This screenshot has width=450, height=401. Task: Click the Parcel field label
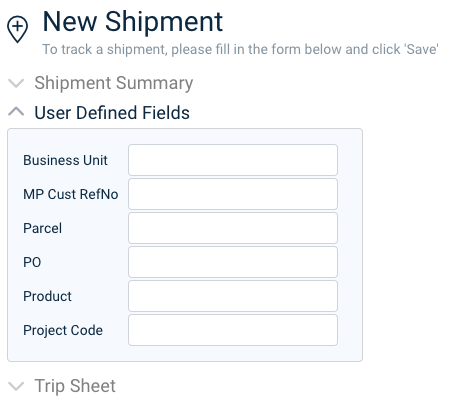click(42, 228)
